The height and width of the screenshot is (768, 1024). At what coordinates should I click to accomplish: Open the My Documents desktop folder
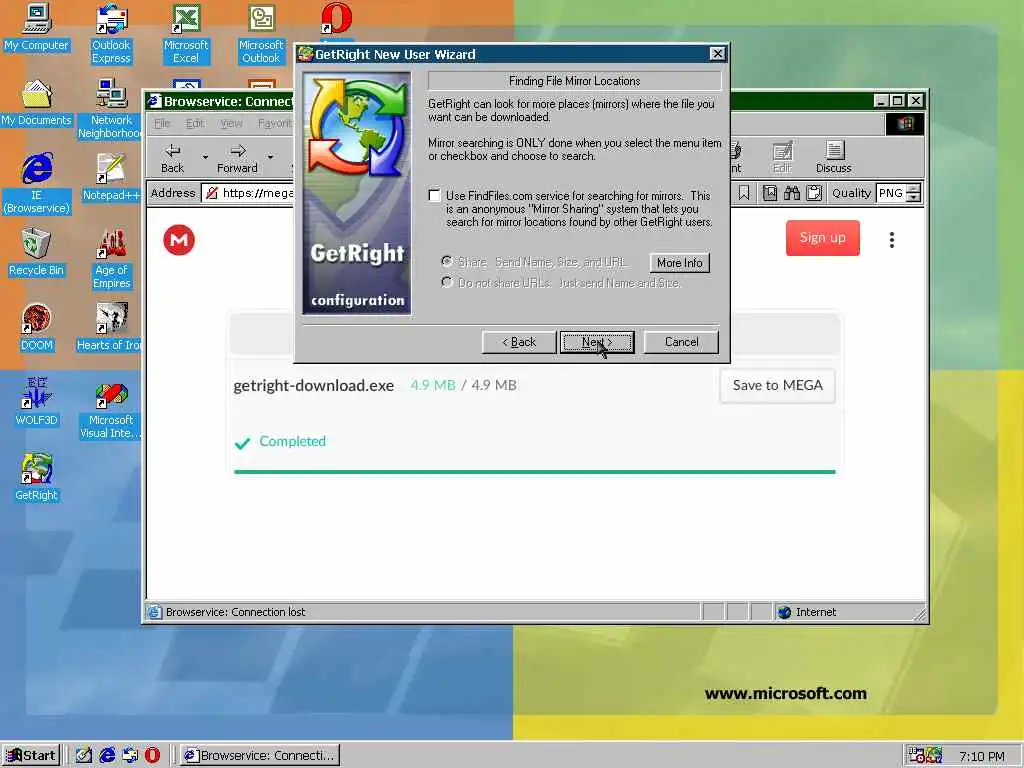pos(36,103)
